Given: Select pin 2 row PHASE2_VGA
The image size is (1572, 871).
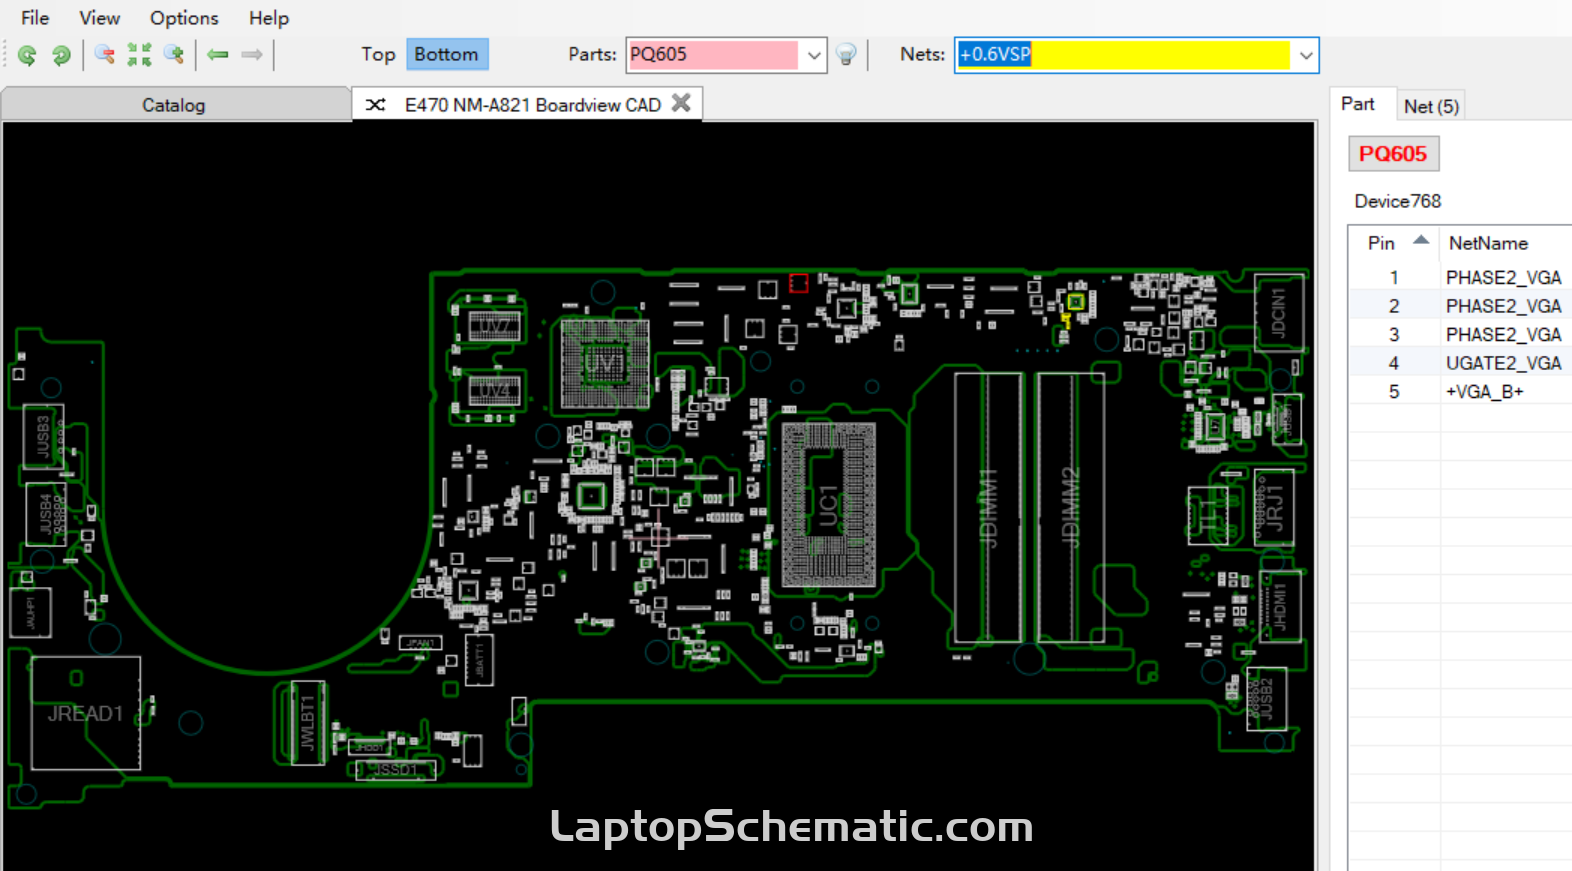Looking at the screenshot, I should point(1460,306).
